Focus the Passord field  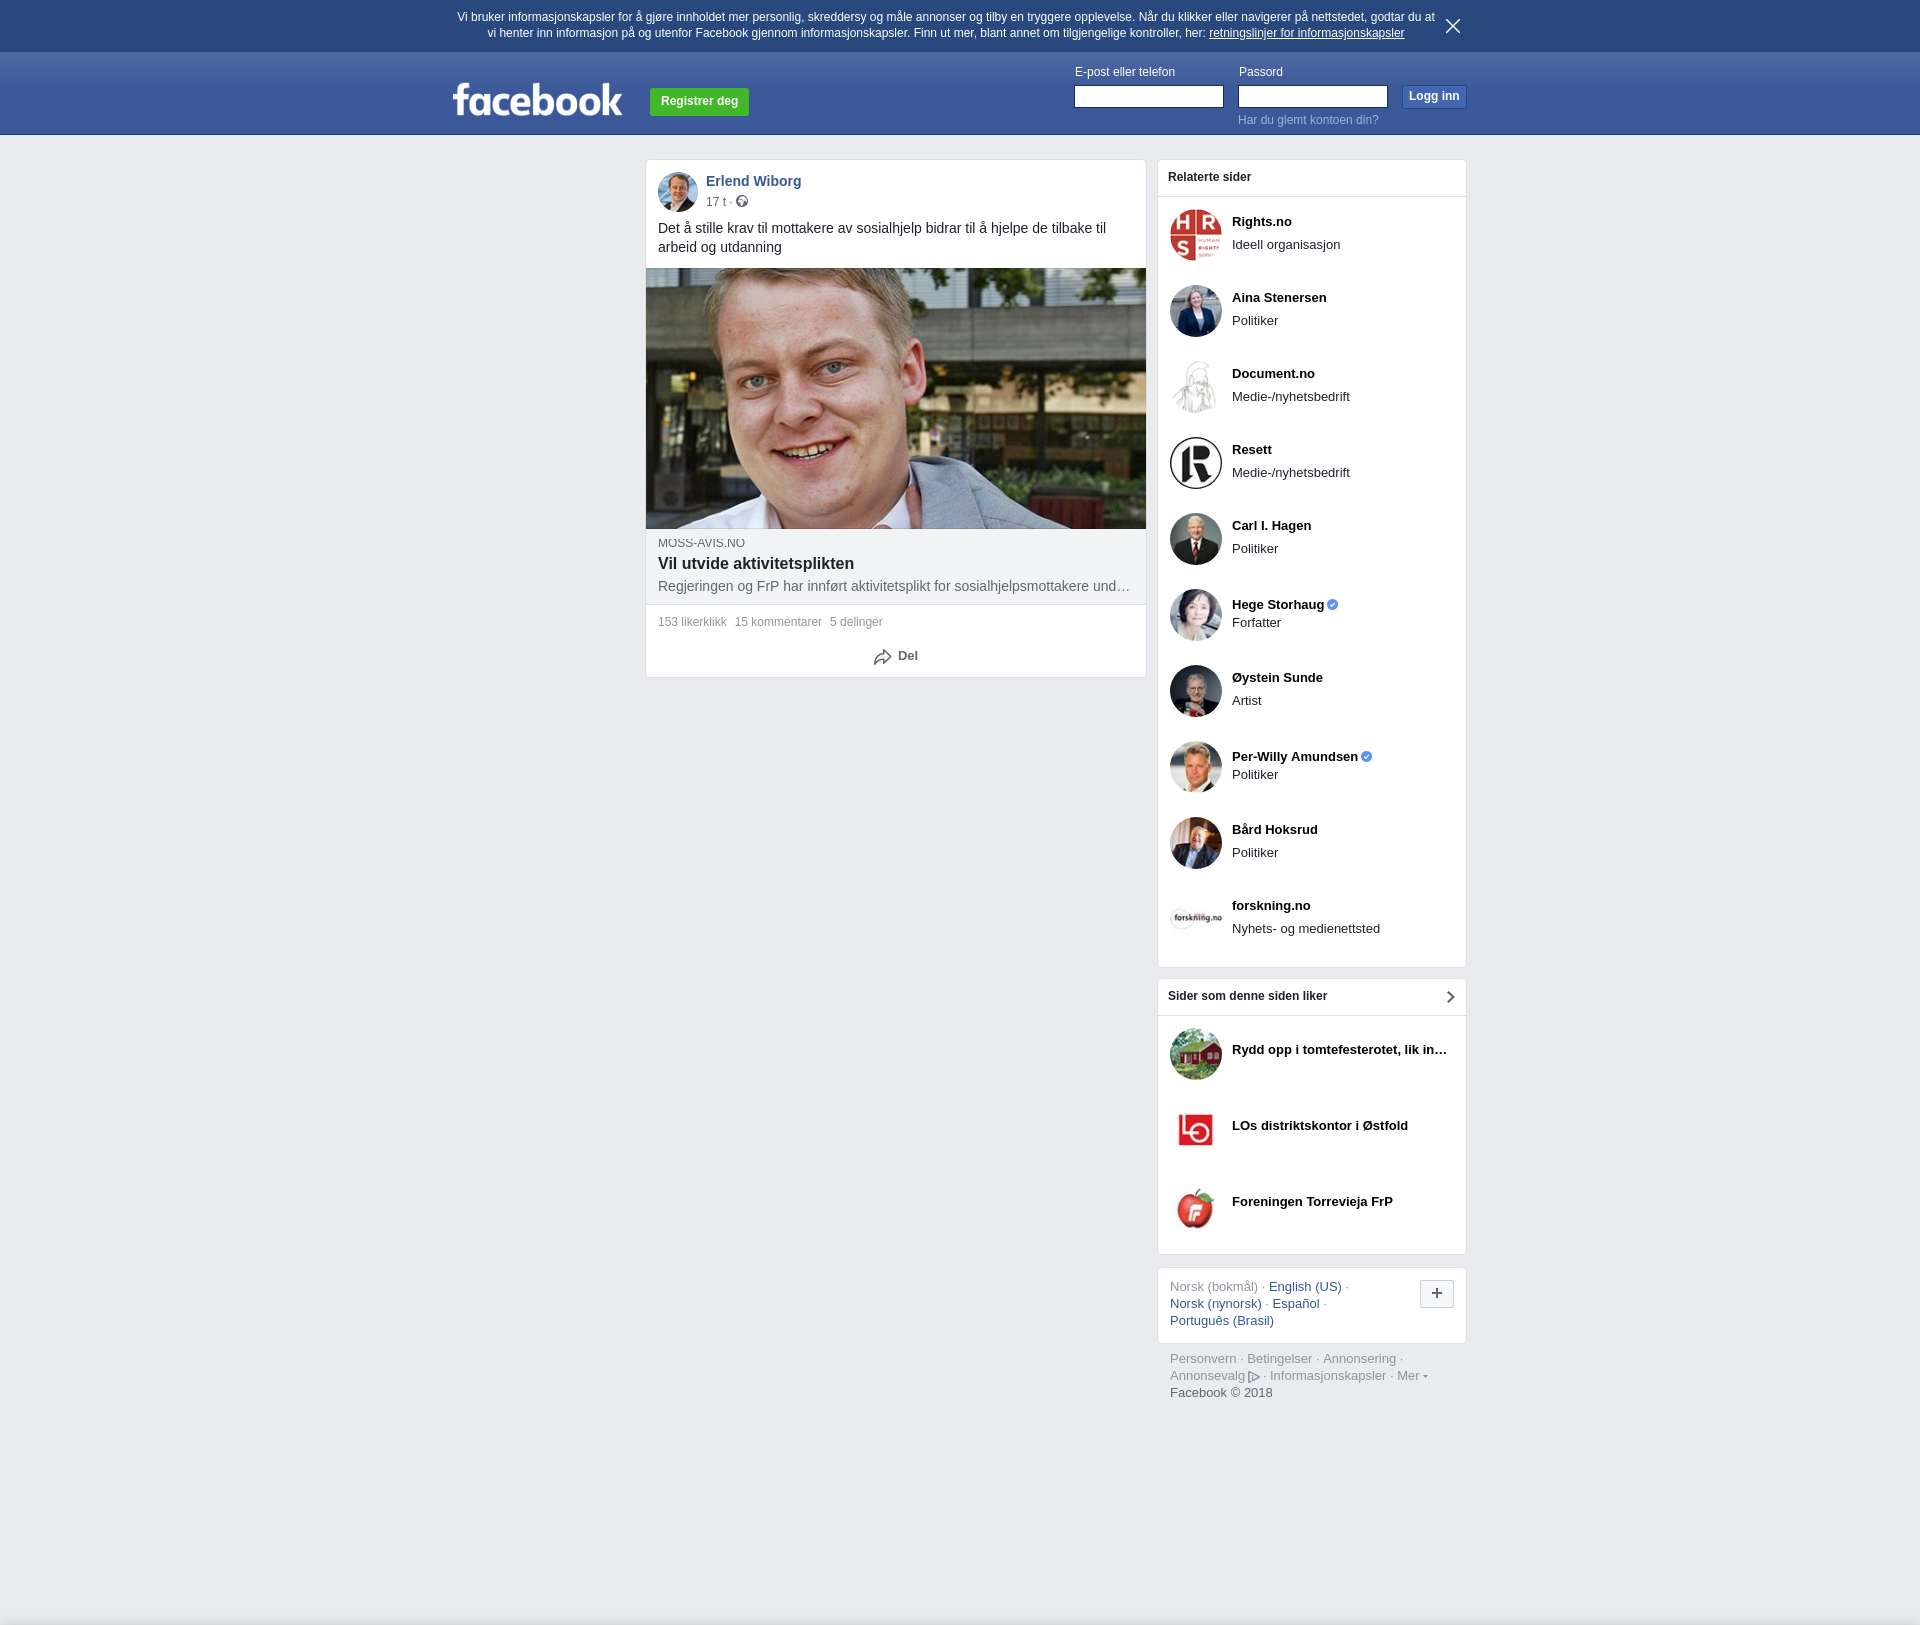point(1313,97)
